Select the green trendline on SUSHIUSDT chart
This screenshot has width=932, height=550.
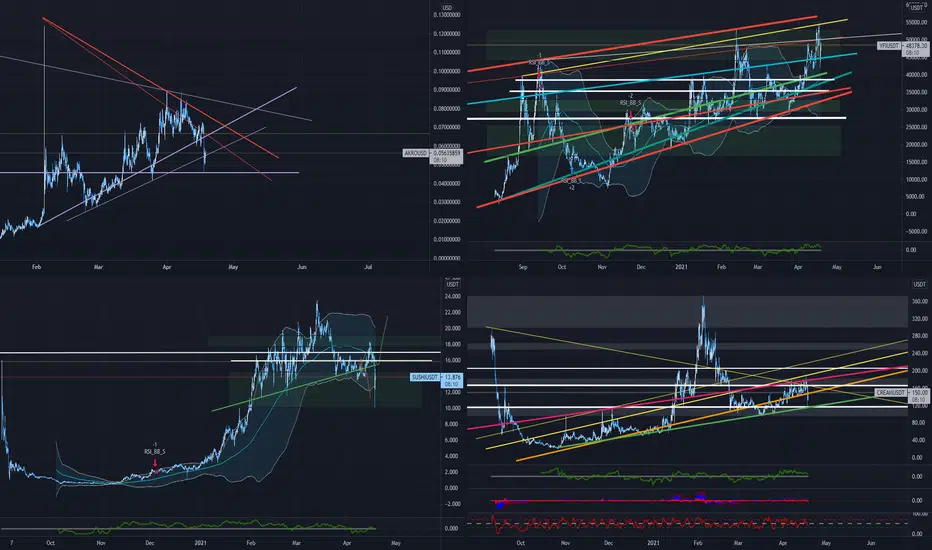[294, 388]
